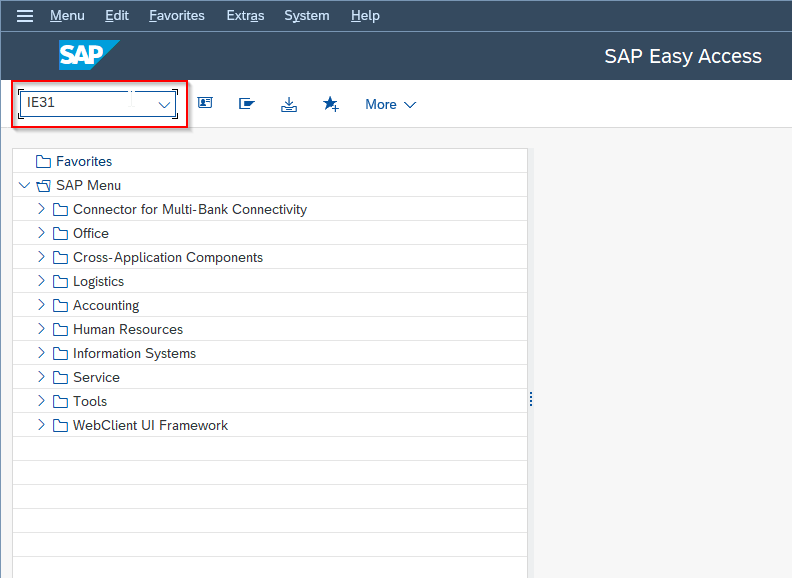Screen dimensions: 792x578
Task: Click the Tools folder icon
Action: [x=60, y=402]
